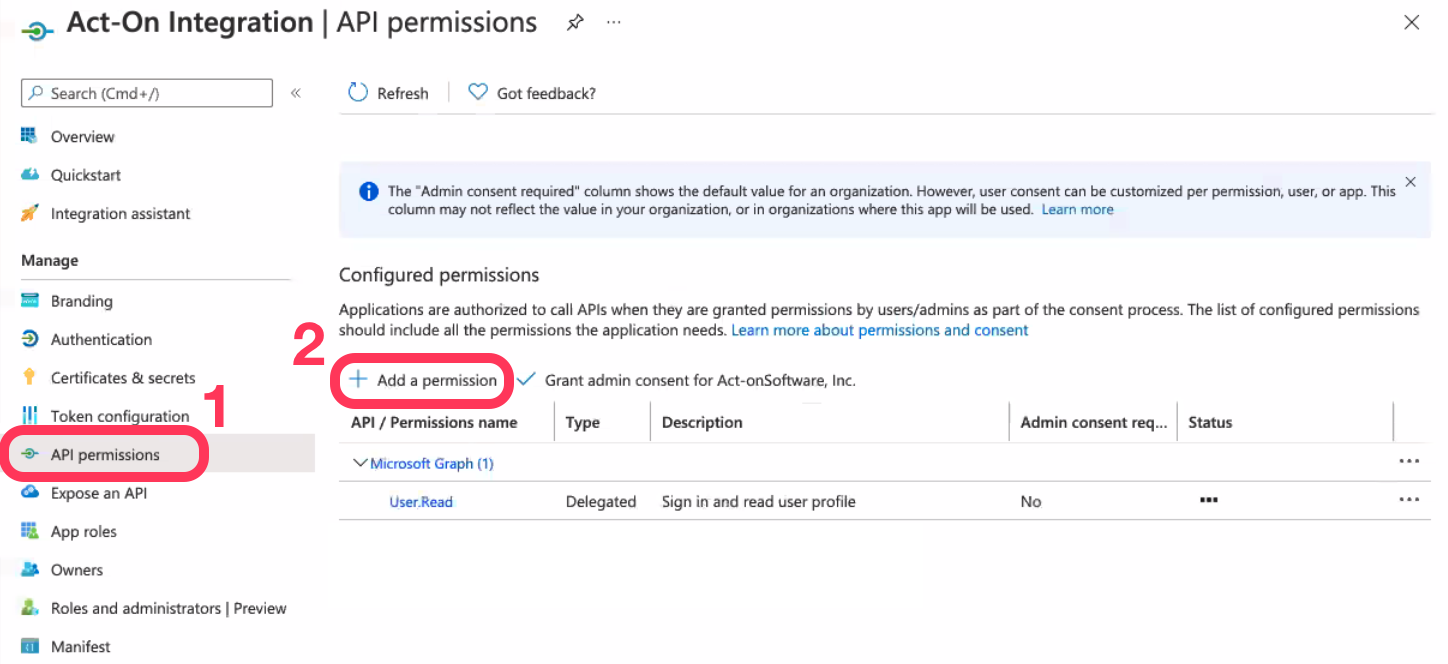Click the Add a permission label

coord(437,380)
